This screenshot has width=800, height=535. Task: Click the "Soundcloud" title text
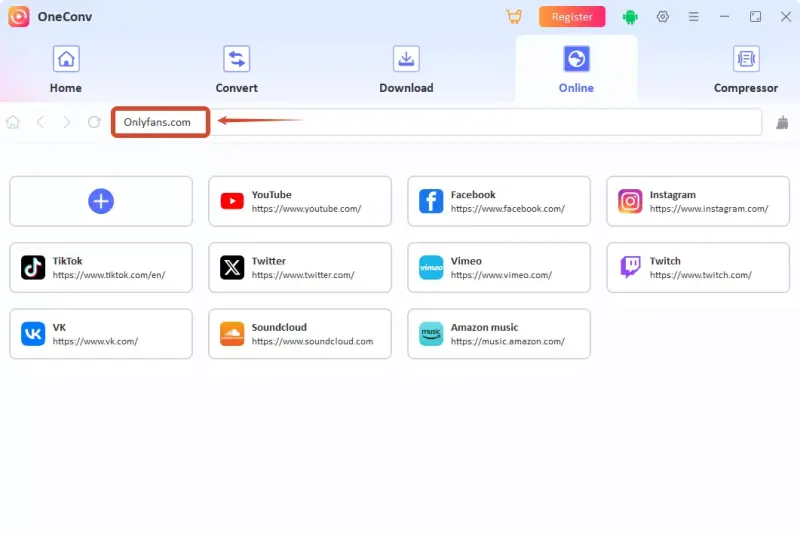click(279, 327)
